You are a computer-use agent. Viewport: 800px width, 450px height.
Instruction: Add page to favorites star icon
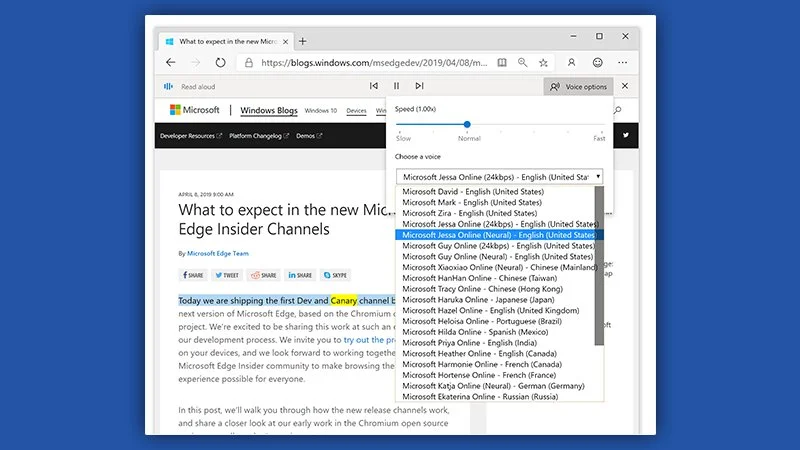point(543,62)
